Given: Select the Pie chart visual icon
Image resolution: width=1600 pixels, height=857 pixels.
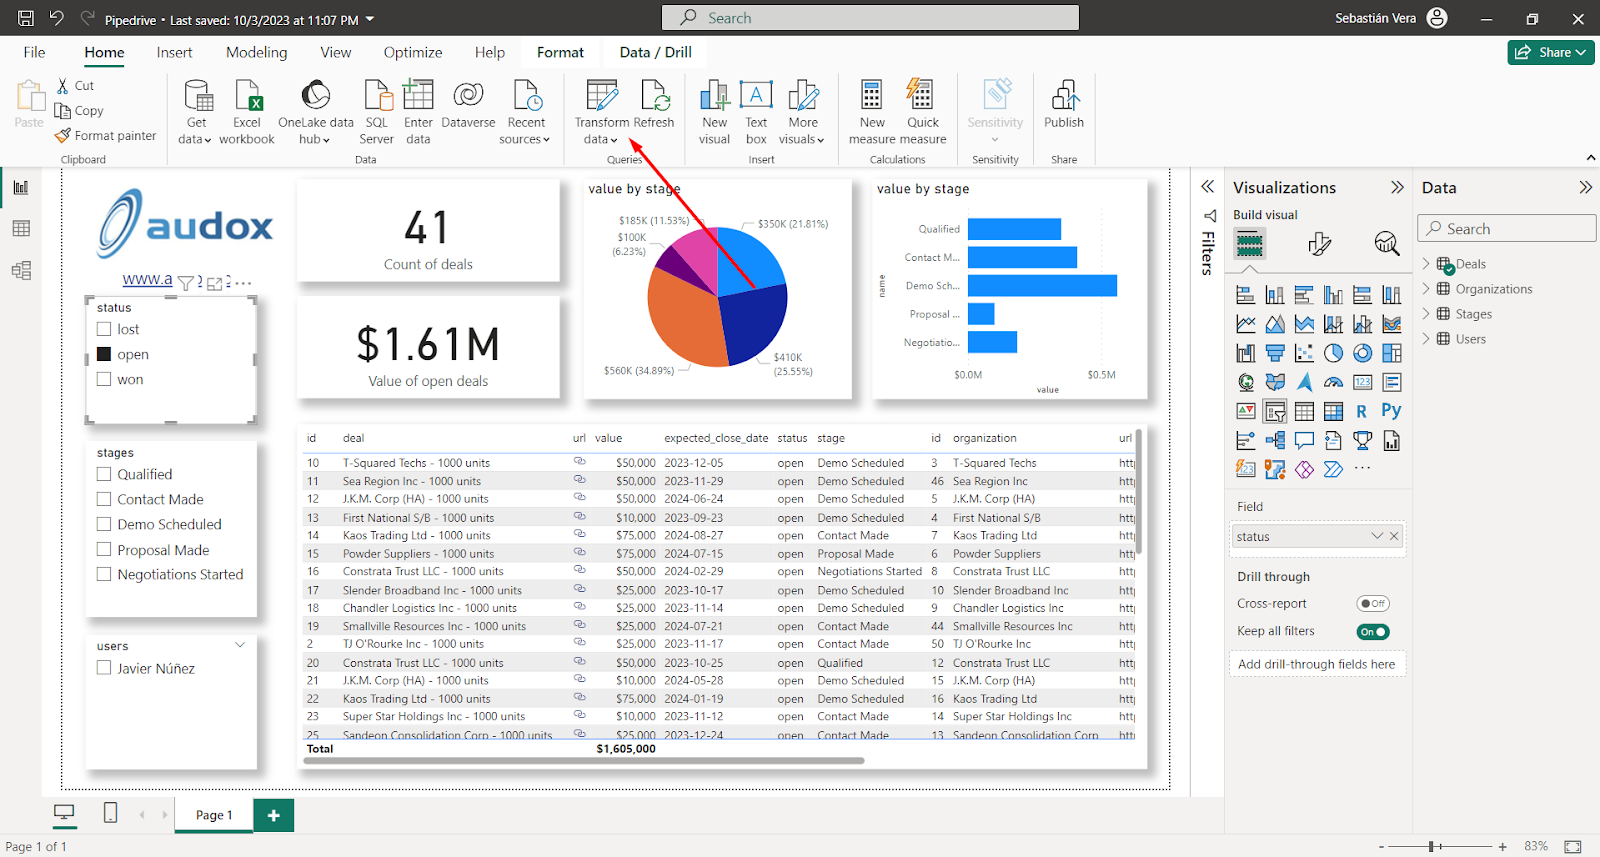Looking at the screenshot, I should (1333, 353).
